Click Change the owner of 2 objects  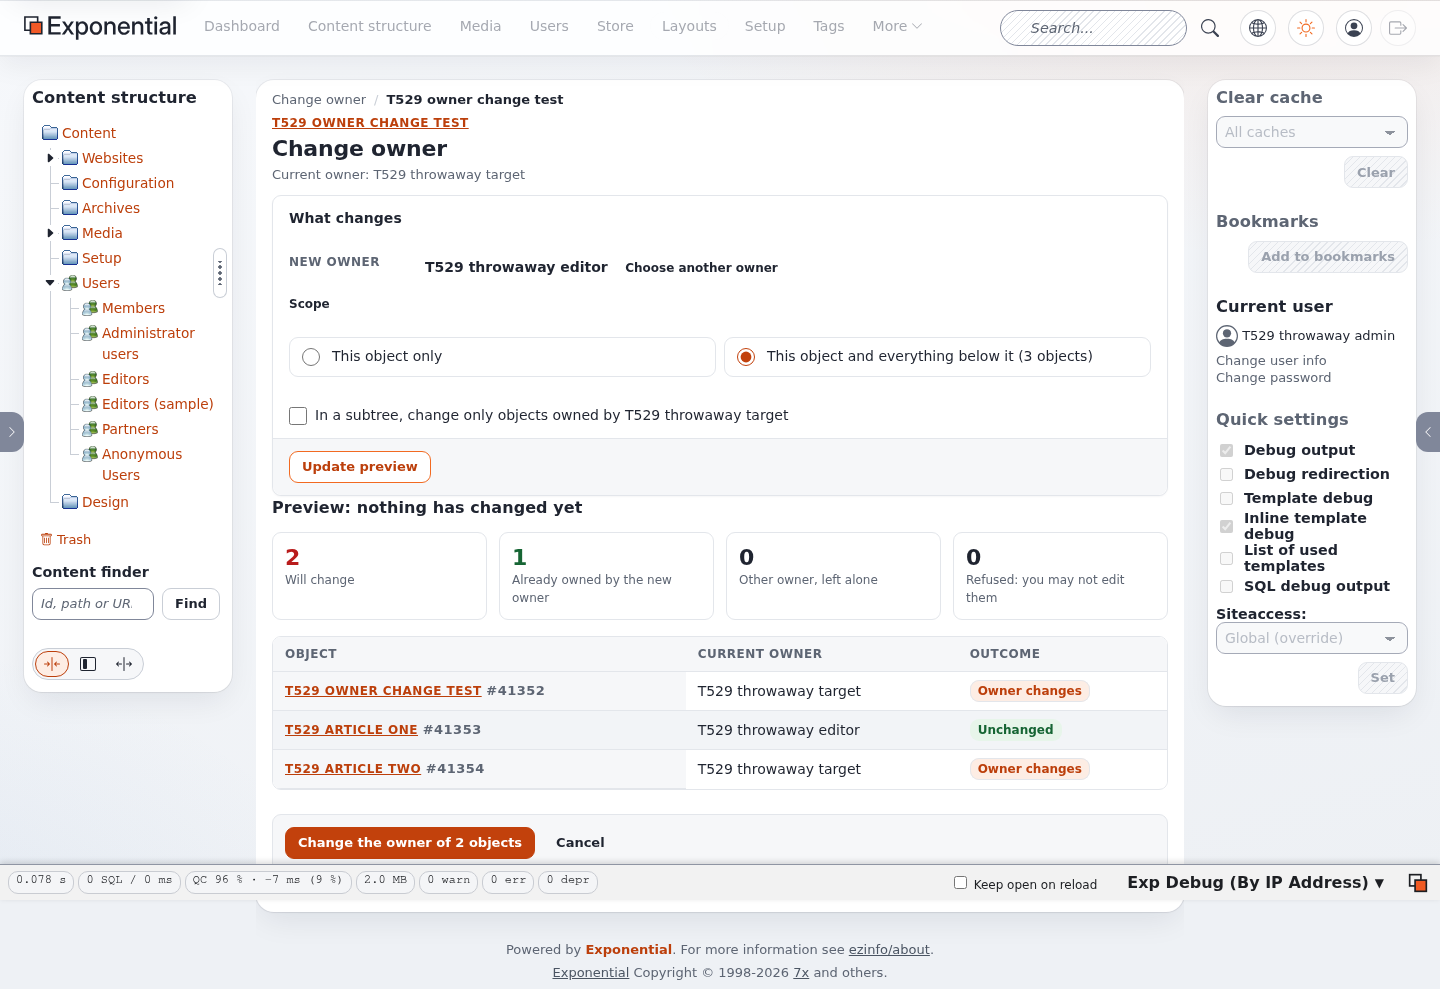[410, 843]
